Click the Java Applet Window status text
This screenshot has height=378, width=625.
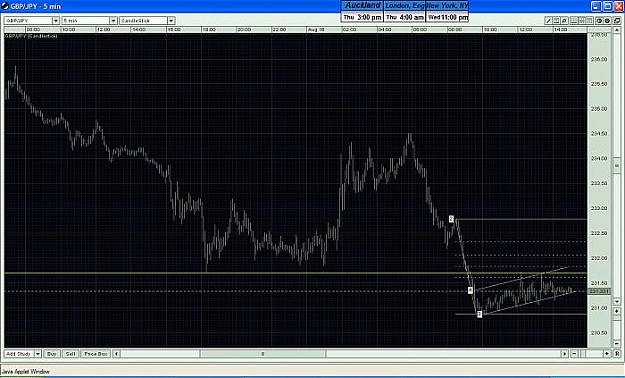(26, 372)
